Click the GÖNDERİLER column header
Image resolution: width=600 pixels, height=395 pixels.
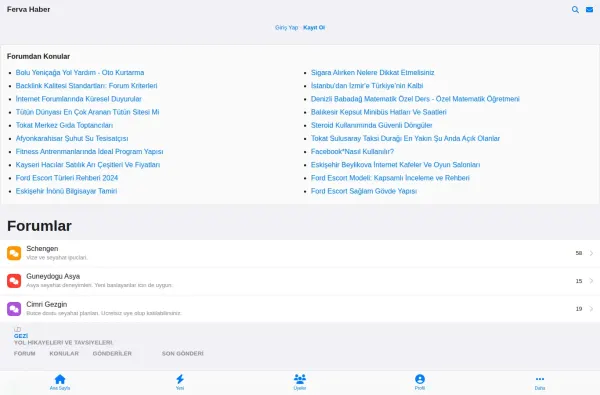pyautogui.click(x=112, y=354)
